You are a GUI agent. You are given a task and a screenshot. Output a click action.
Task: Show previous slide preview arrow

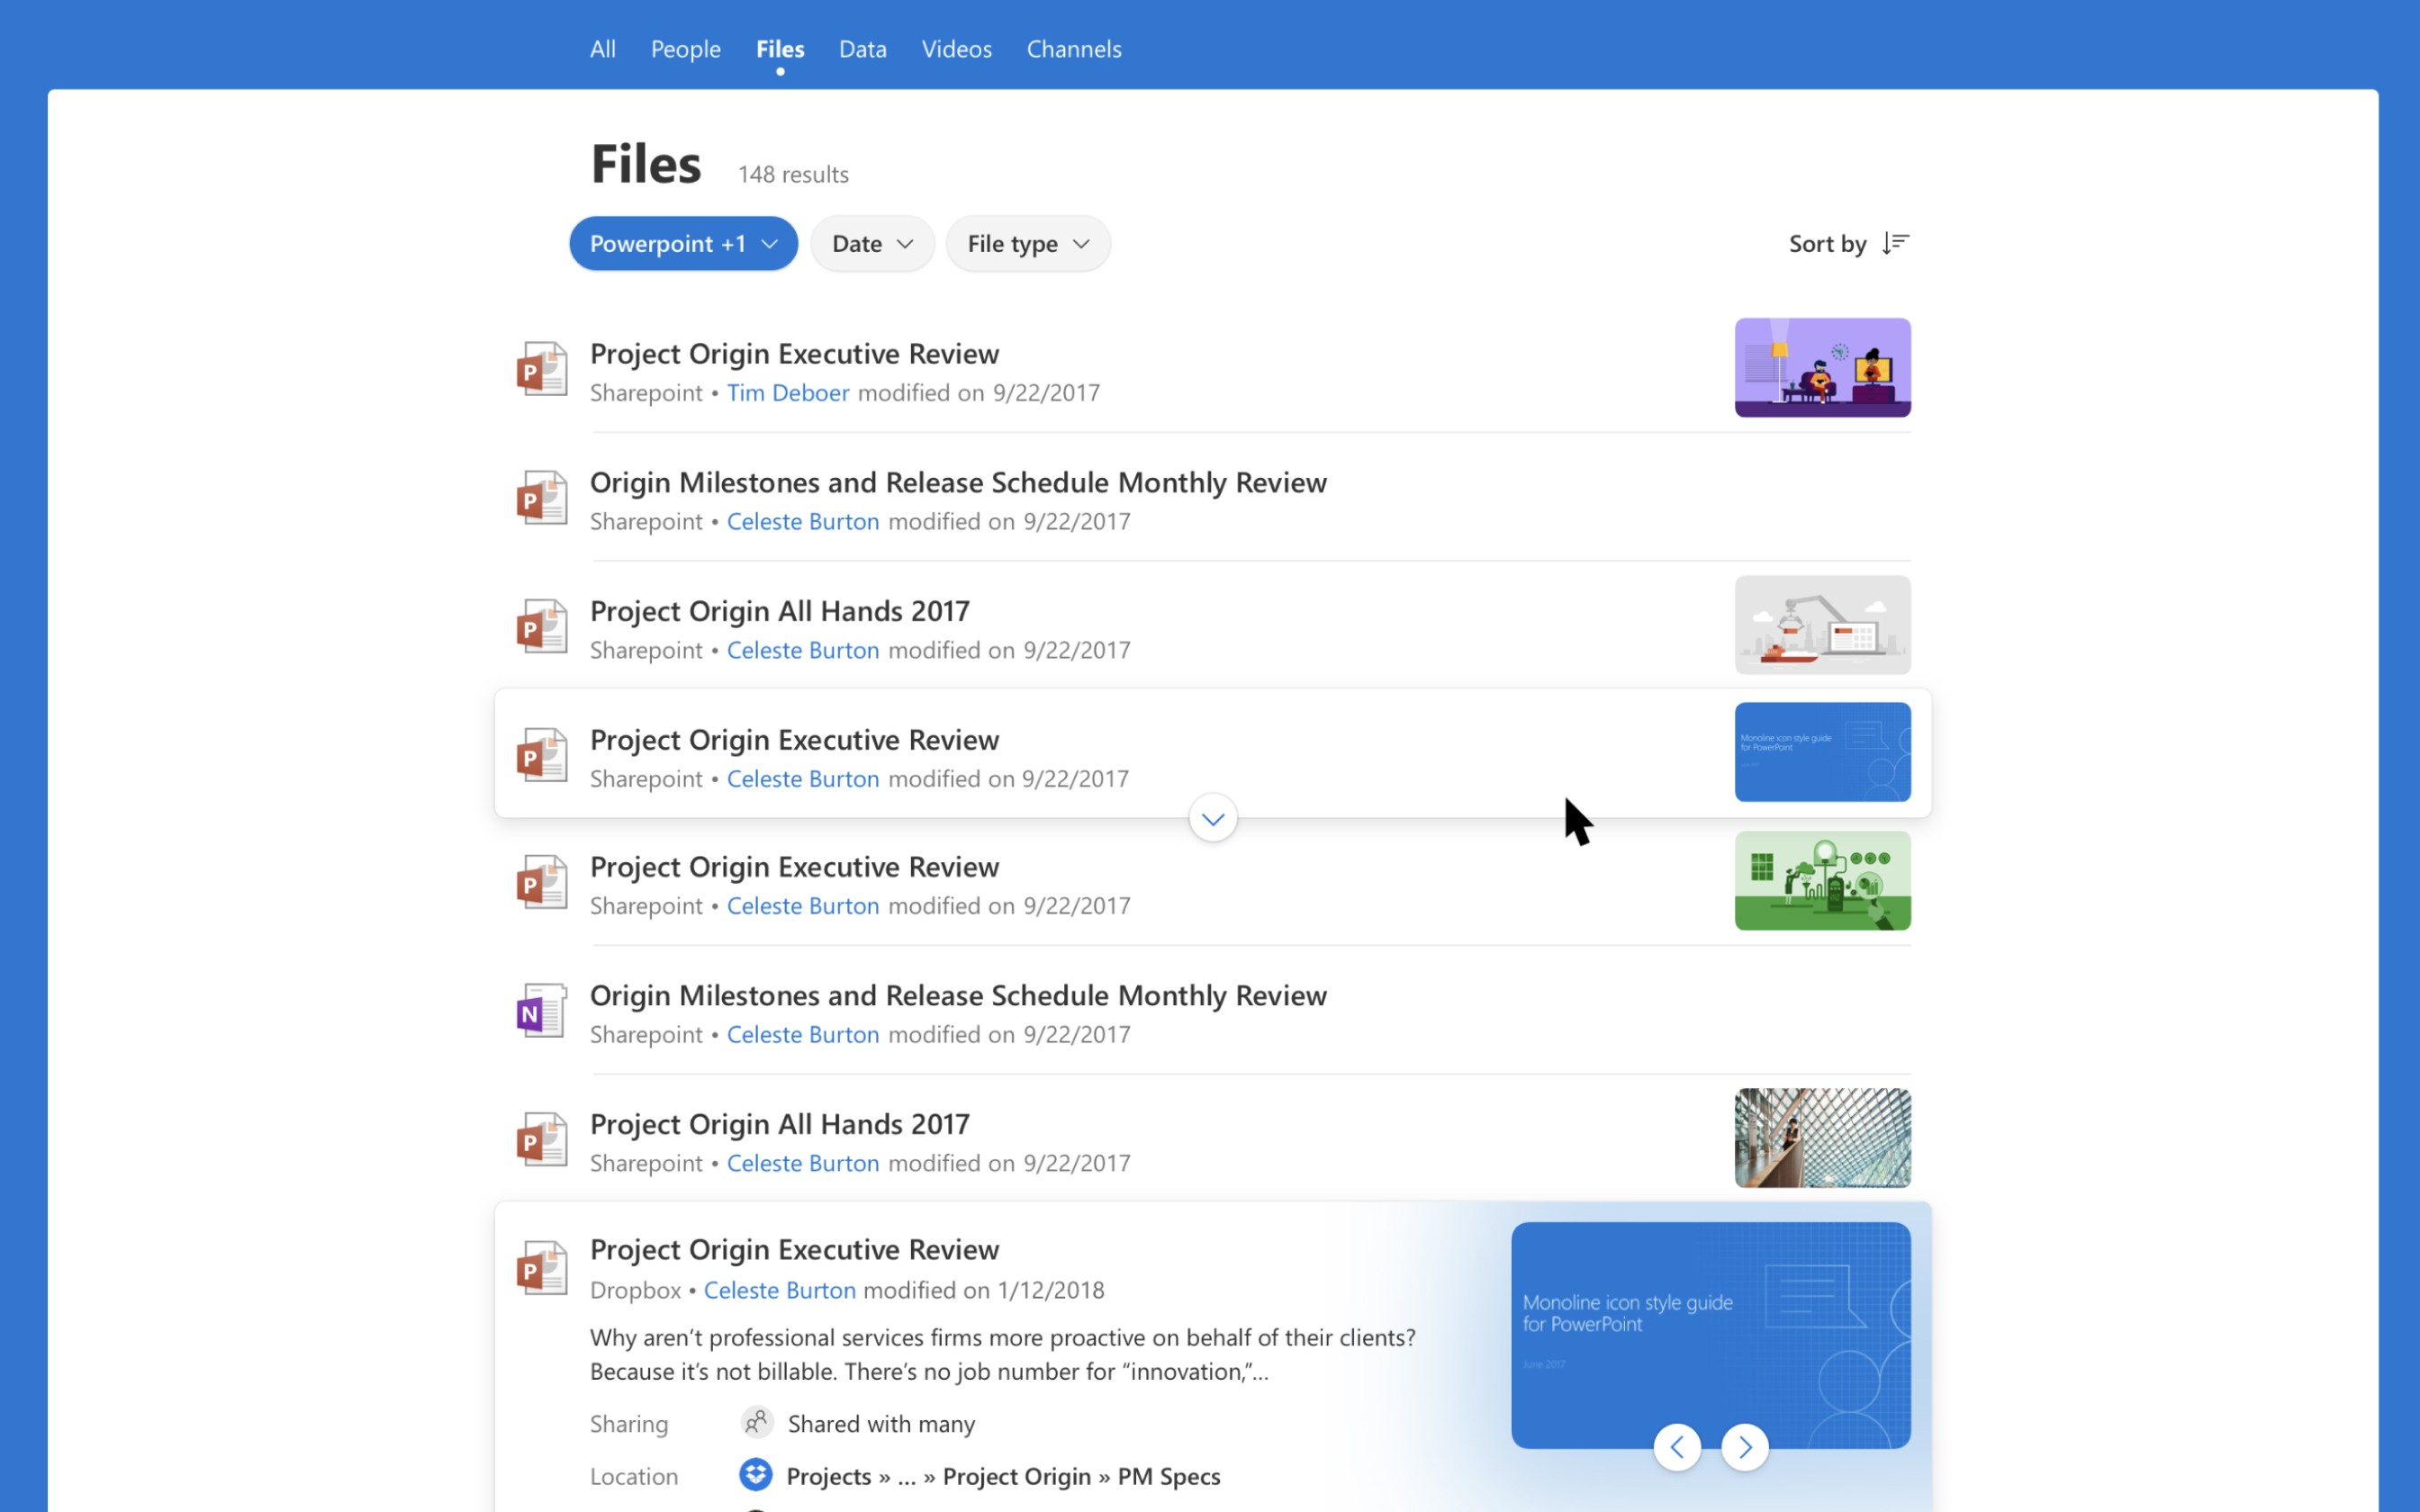(1677, 1447)
